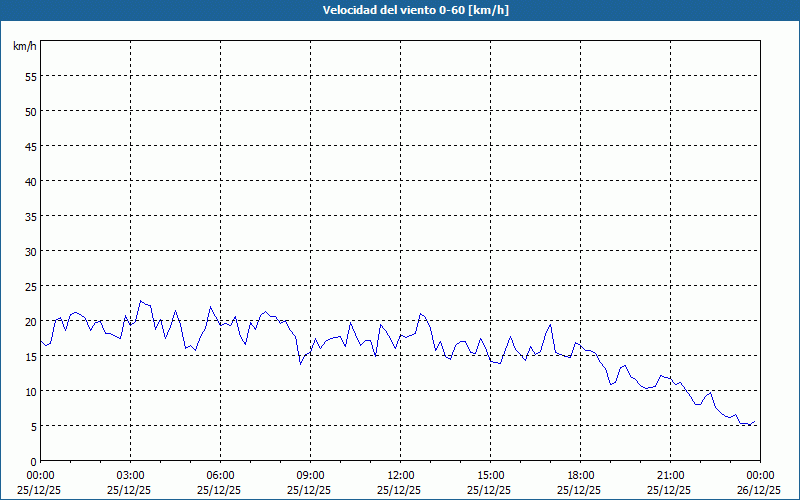Select the 55 y-axis tick label
The image size is (800, 500).
tap(30, 76)
